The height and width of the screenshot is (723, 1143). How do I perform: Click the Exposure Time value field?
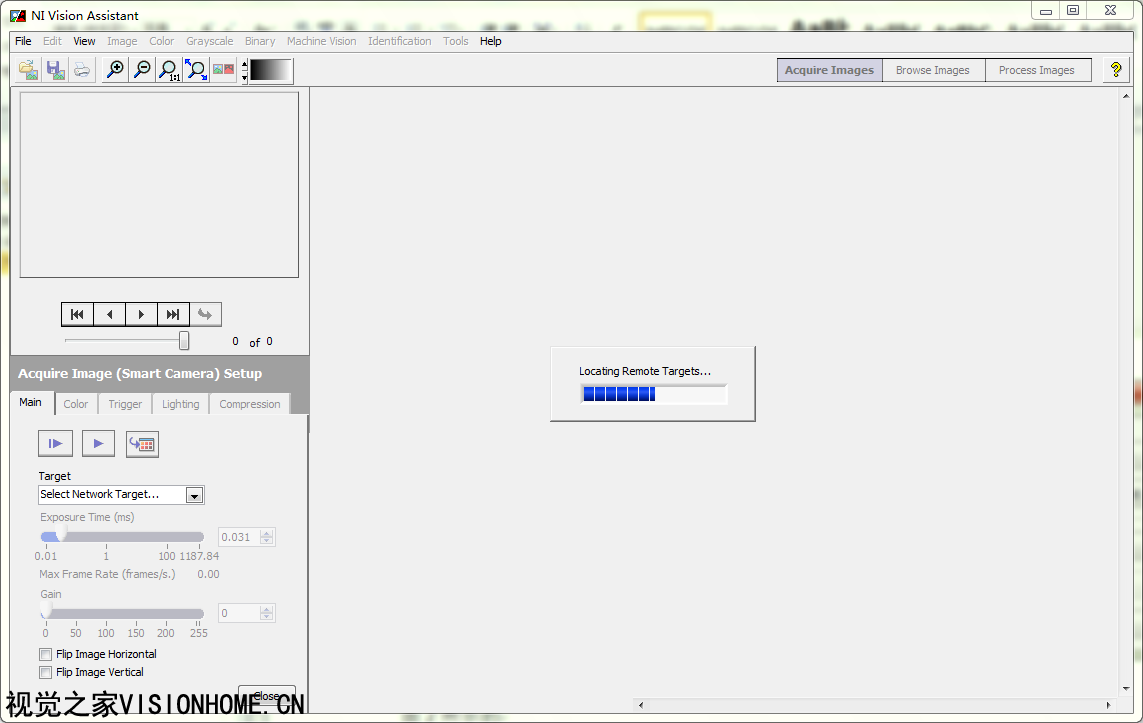pos(239,537)
